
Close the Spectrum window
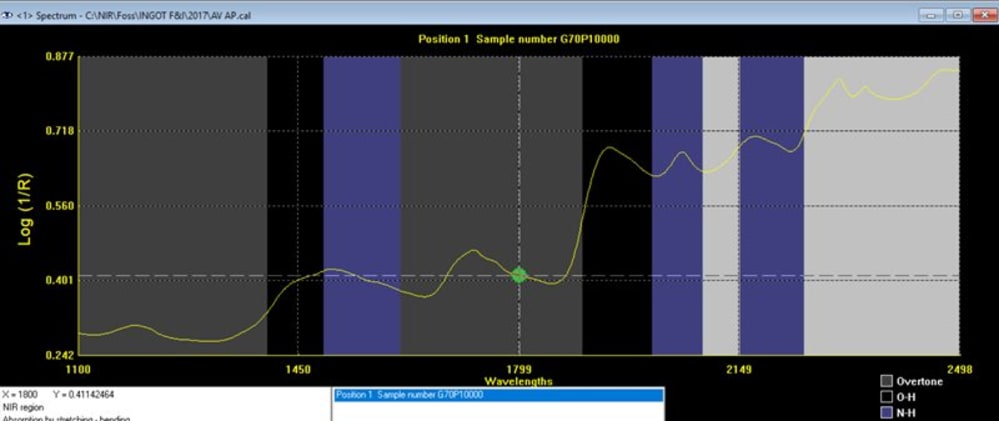983,15
